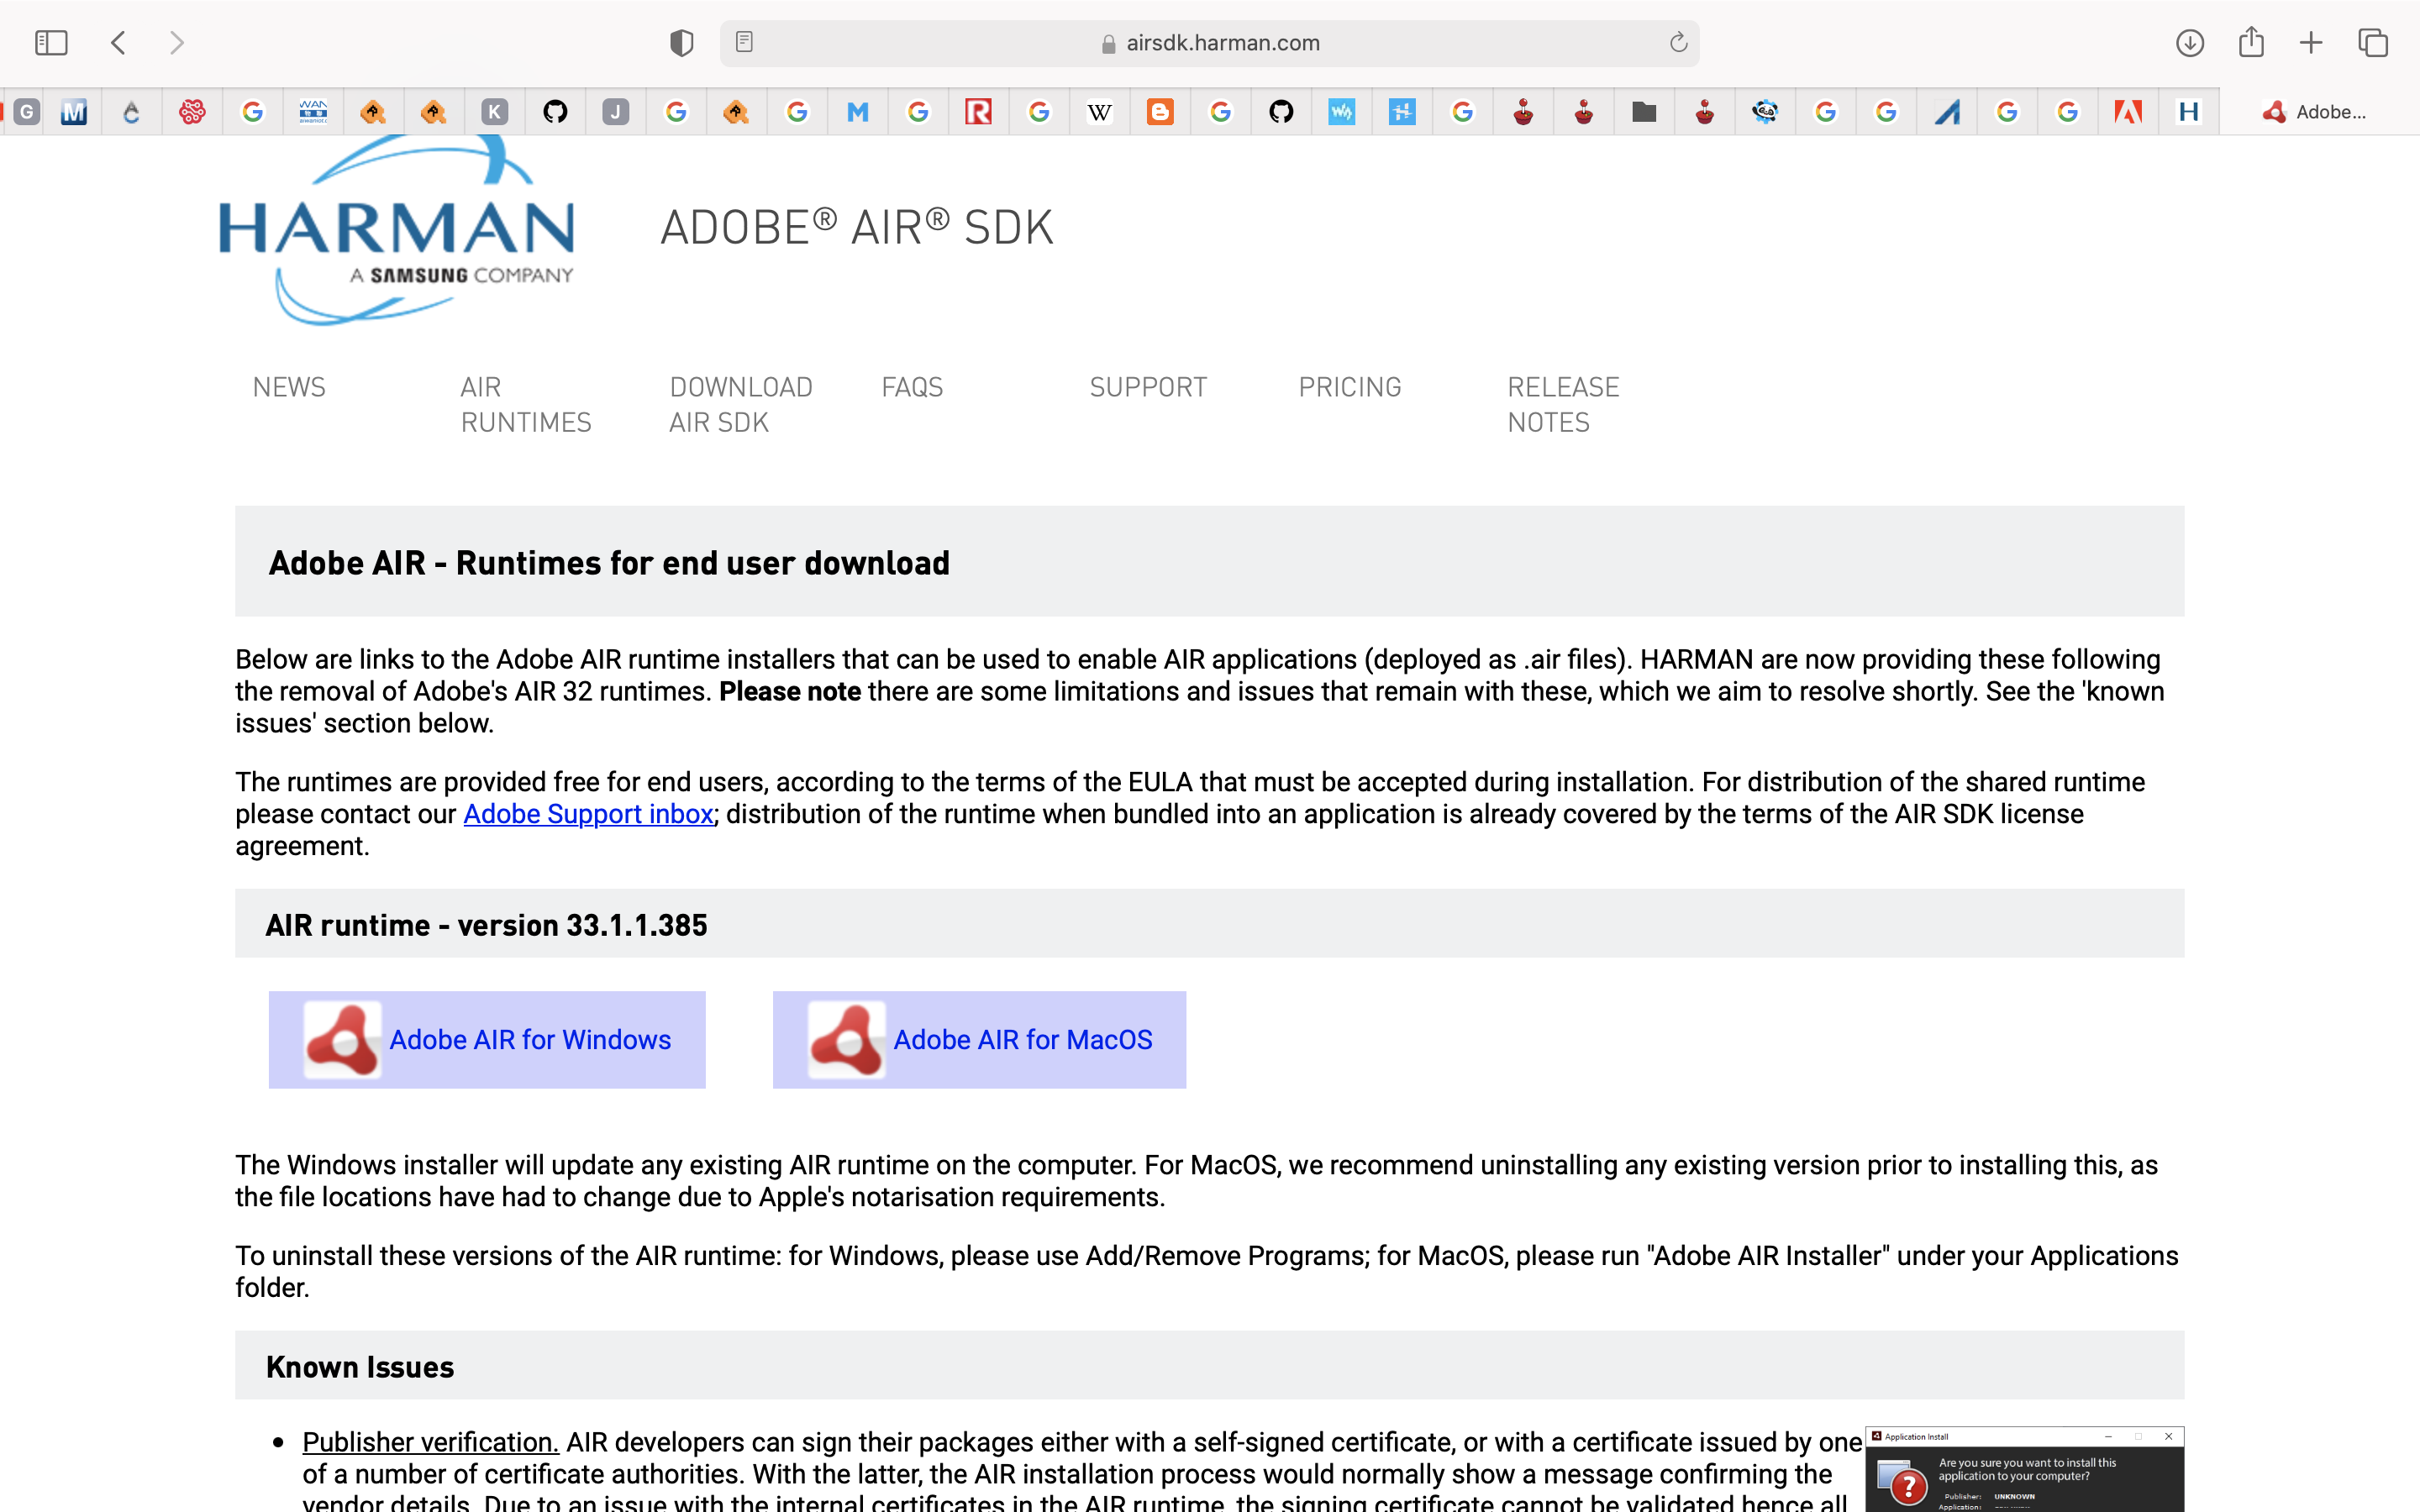Download Adobe AIR for MacOS
The height and width of the screenshot is (1512, 2420).
[980, 1039]
